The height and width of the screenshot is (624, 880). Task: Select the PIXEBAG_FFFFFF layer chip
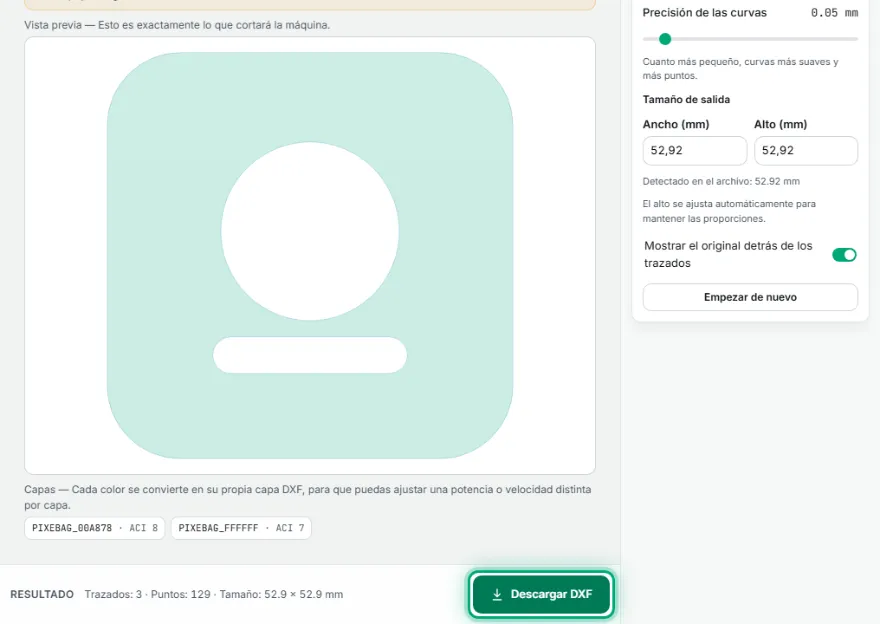pyautogui.click(x=241, y=528)
